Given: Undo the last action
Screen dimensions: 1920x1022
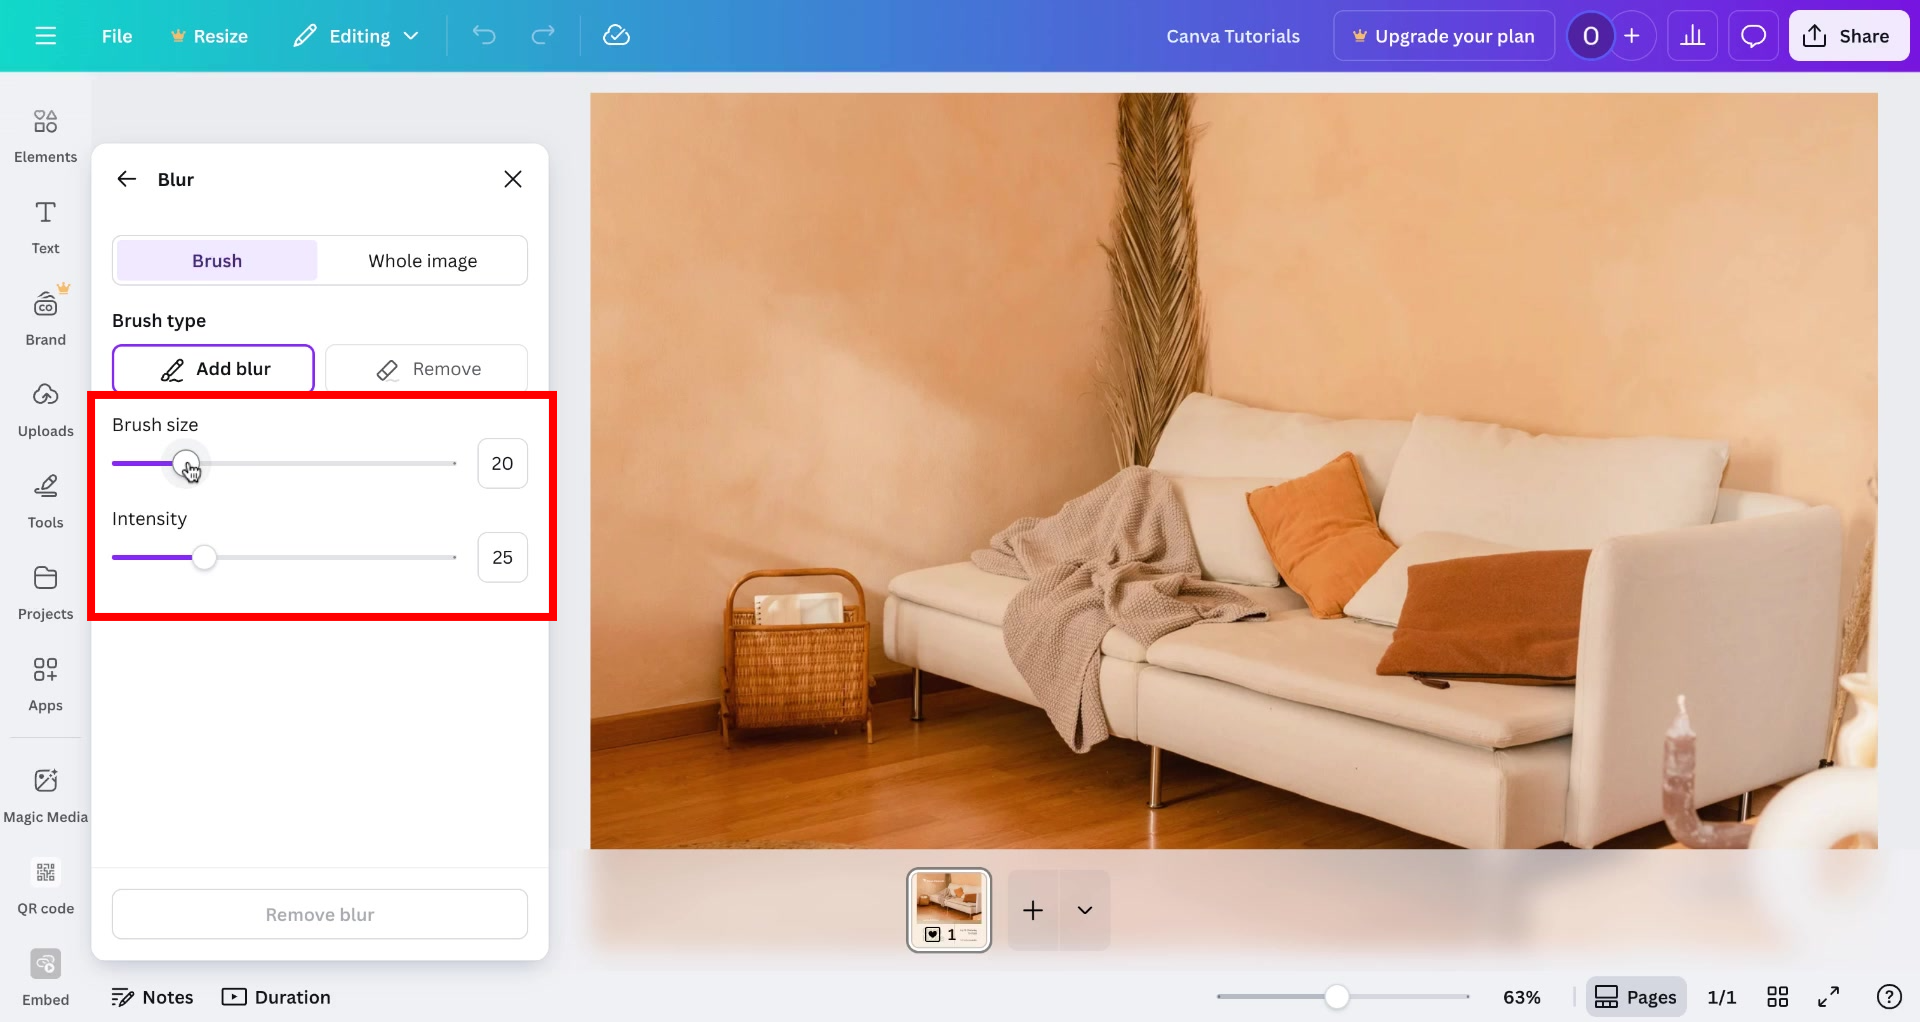Looking at the screenshot, I should [484, 35].
